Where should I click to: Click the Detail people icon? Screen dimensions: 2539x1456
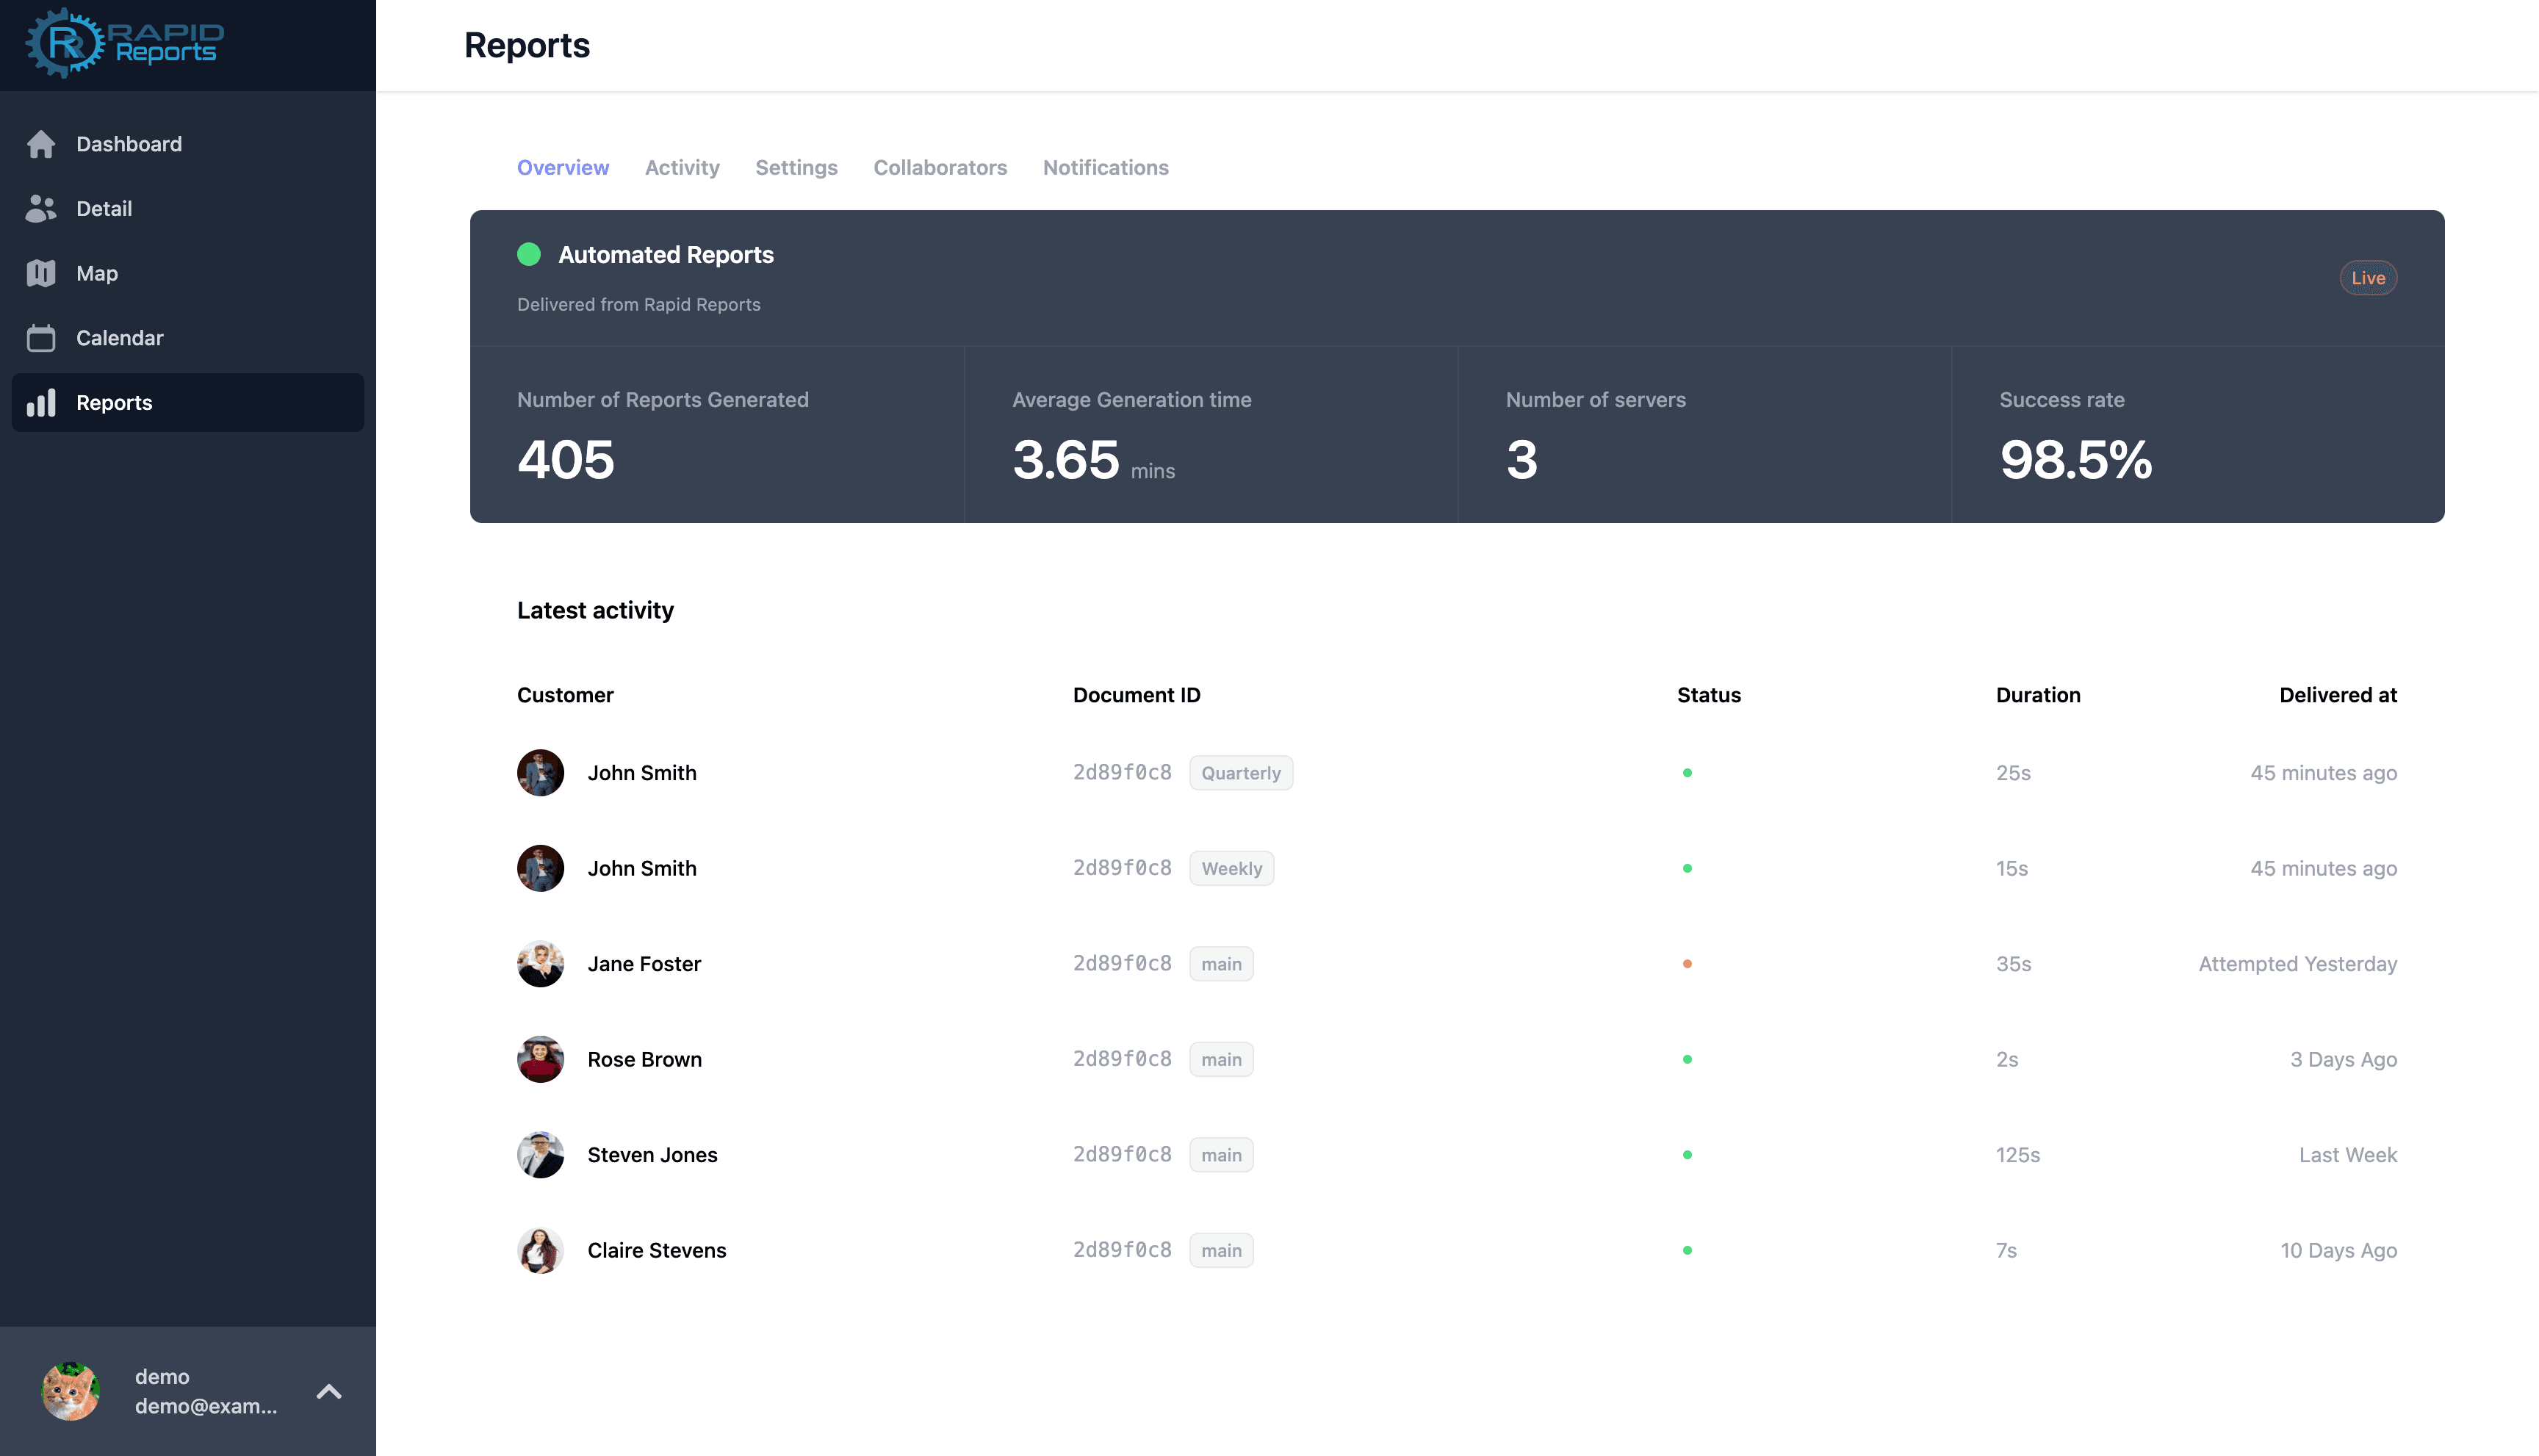[x=41, y=208]
